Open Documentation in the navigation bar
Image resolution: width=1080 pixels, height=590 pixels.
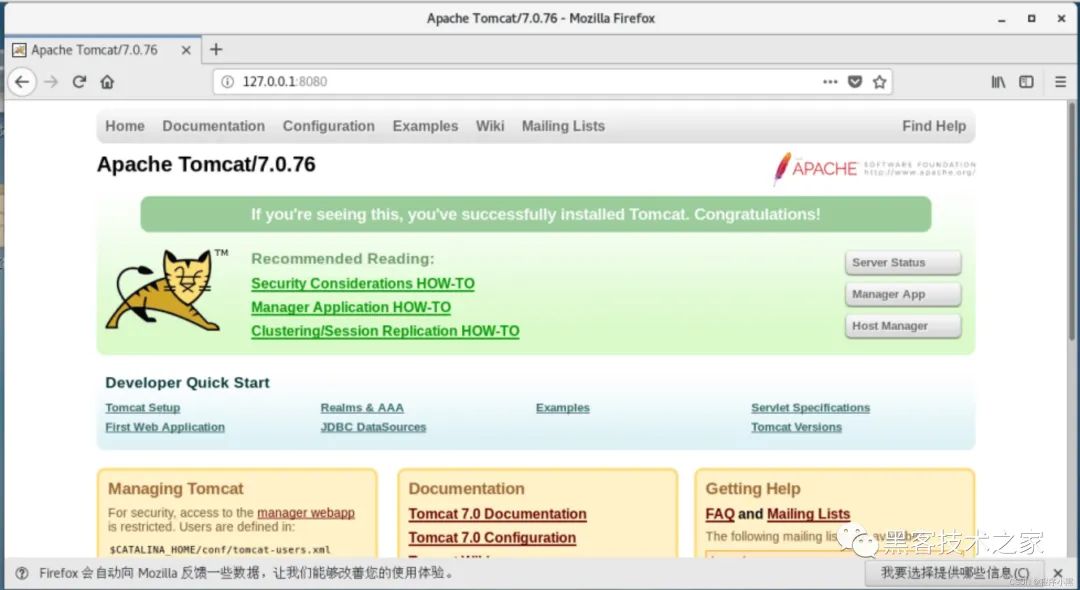214,126
